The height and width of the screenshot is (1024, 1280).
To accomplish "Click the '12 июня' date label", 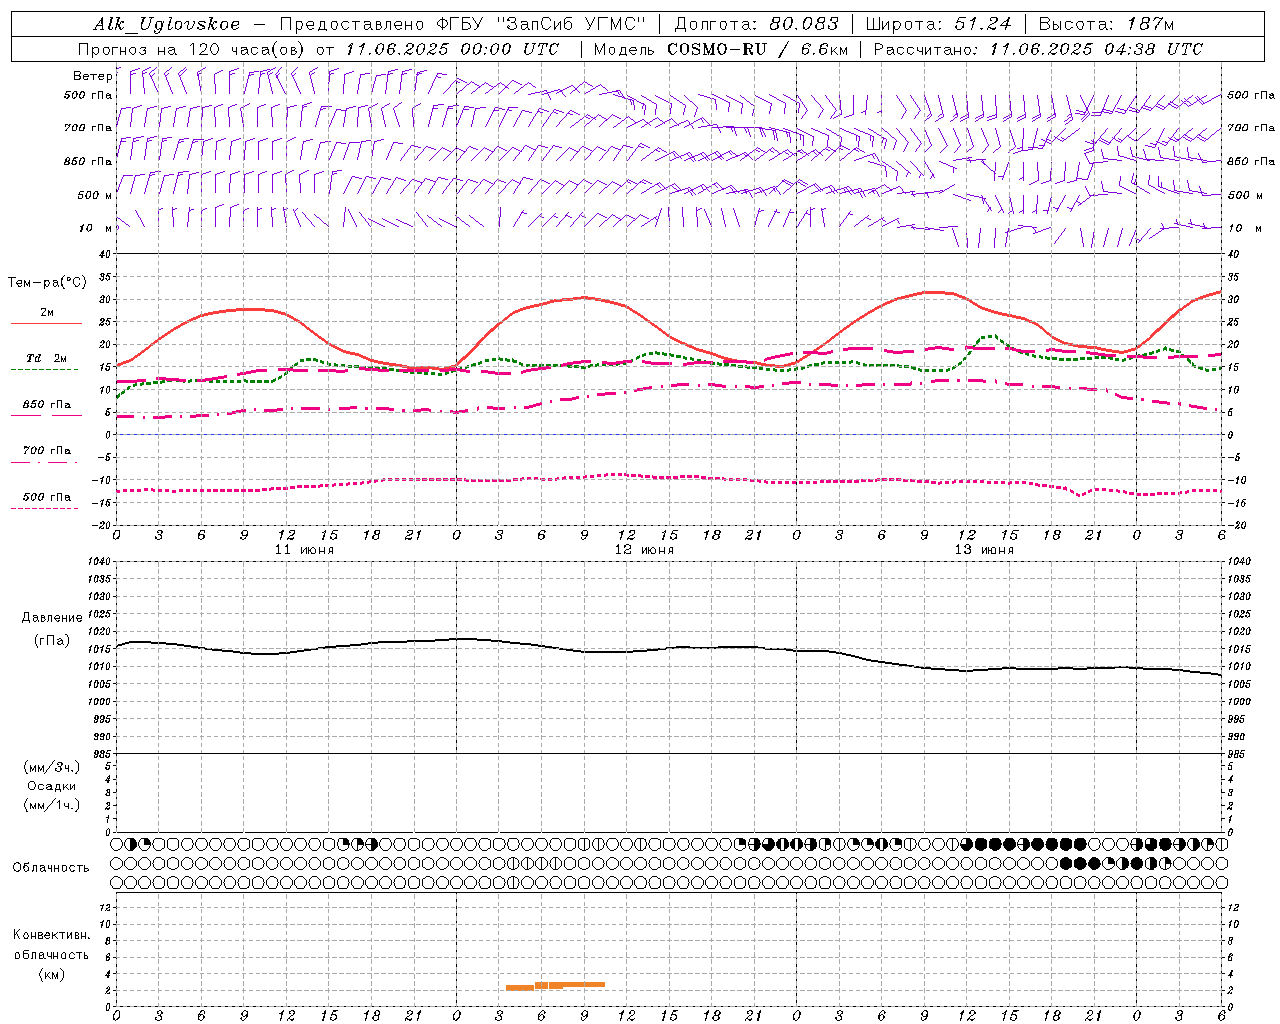I will coord(644,550).
